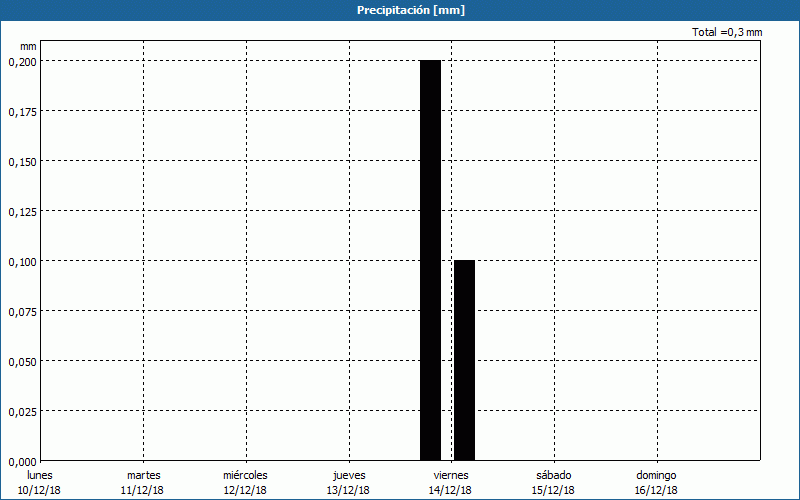Select the tall 0,200 mm precipitation bar
800x500 pixels.
[431, 260]
